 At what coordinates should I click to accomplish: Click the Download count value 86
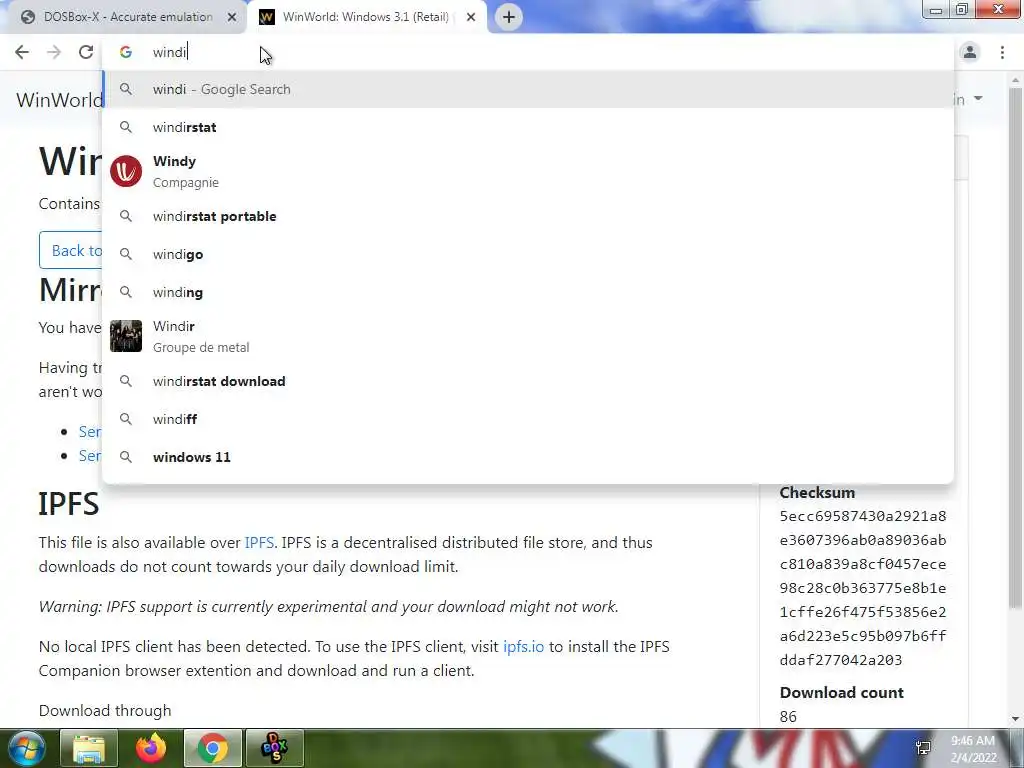click(788, 716)
